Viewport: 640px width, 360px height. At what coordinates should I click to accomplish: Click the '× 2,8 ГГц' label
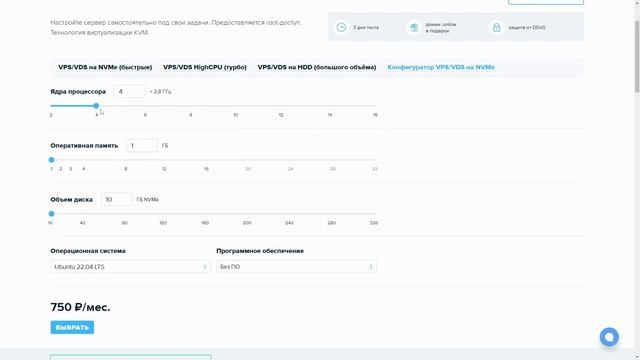pos(160,92)
